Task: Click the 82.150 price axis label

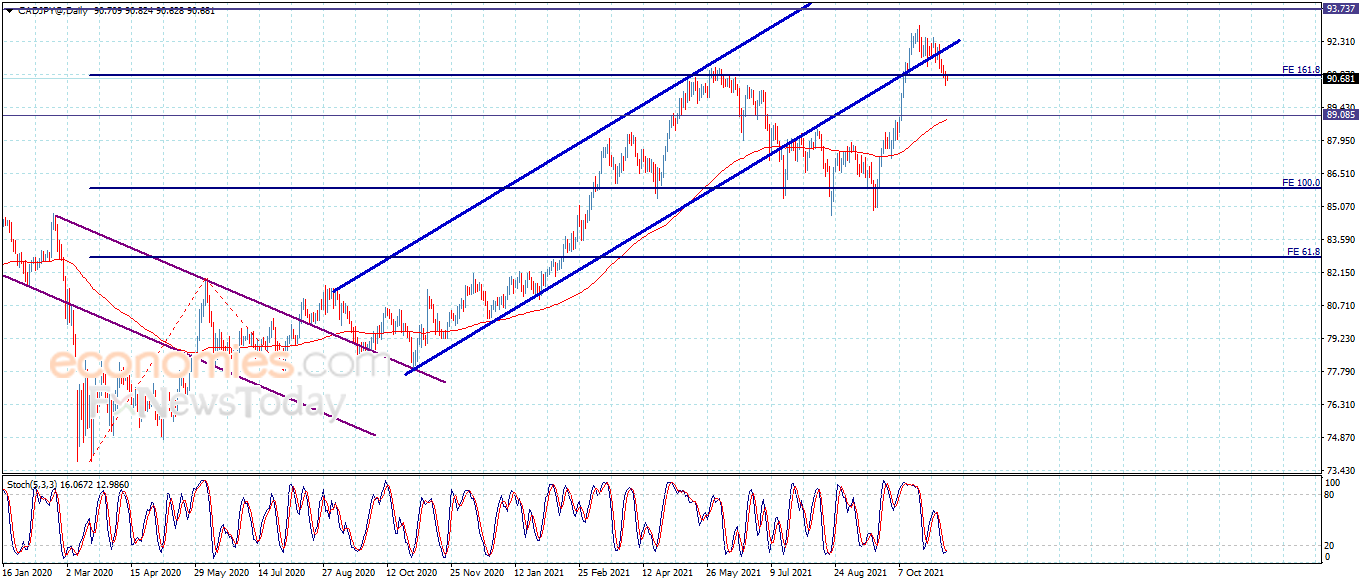Action: 1341,273
